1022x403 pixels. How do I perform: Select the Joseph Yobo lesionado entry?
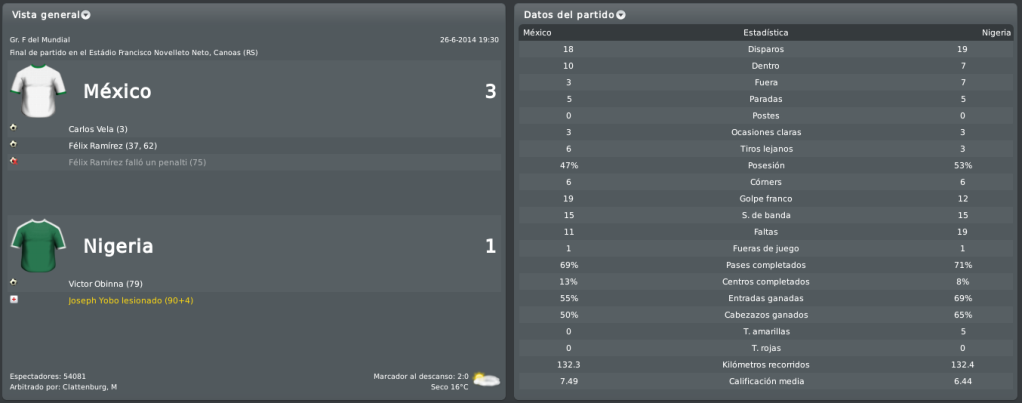pos(130,301)
